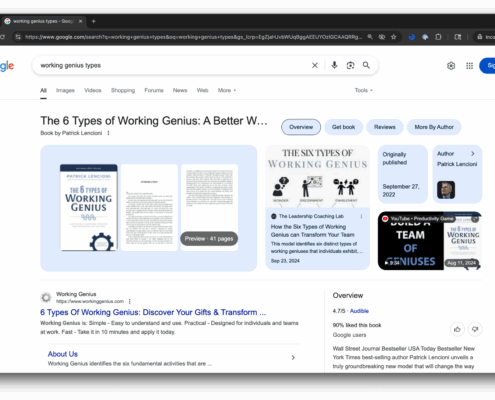Click the Google logo
The image size is (495, 400).
7,66
